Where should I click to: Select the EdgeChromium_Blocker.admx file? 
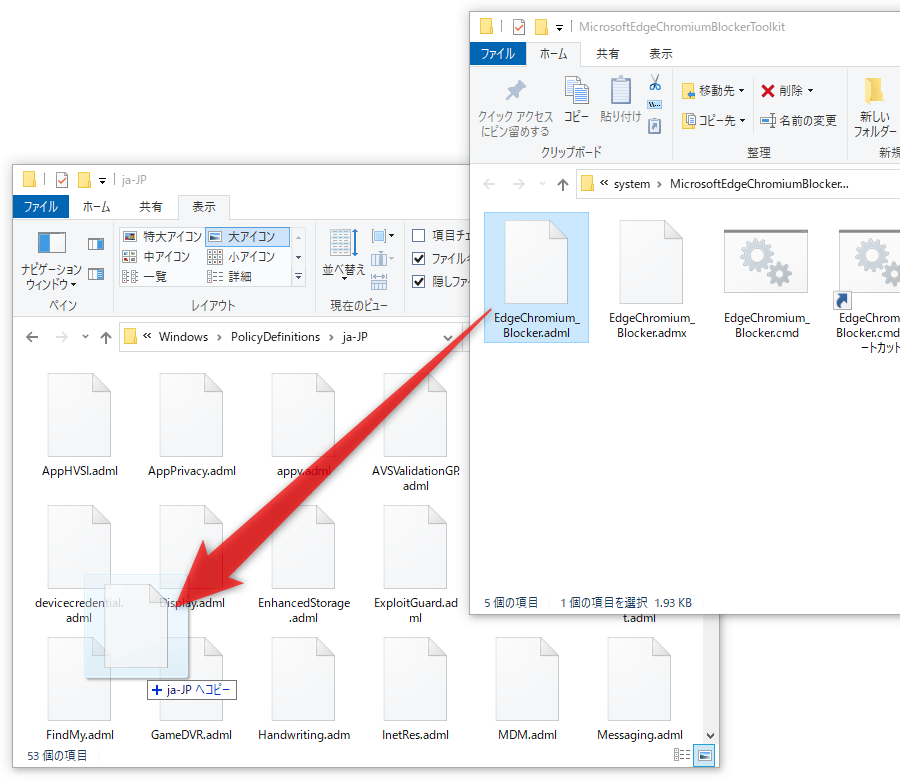click(651, 278)
